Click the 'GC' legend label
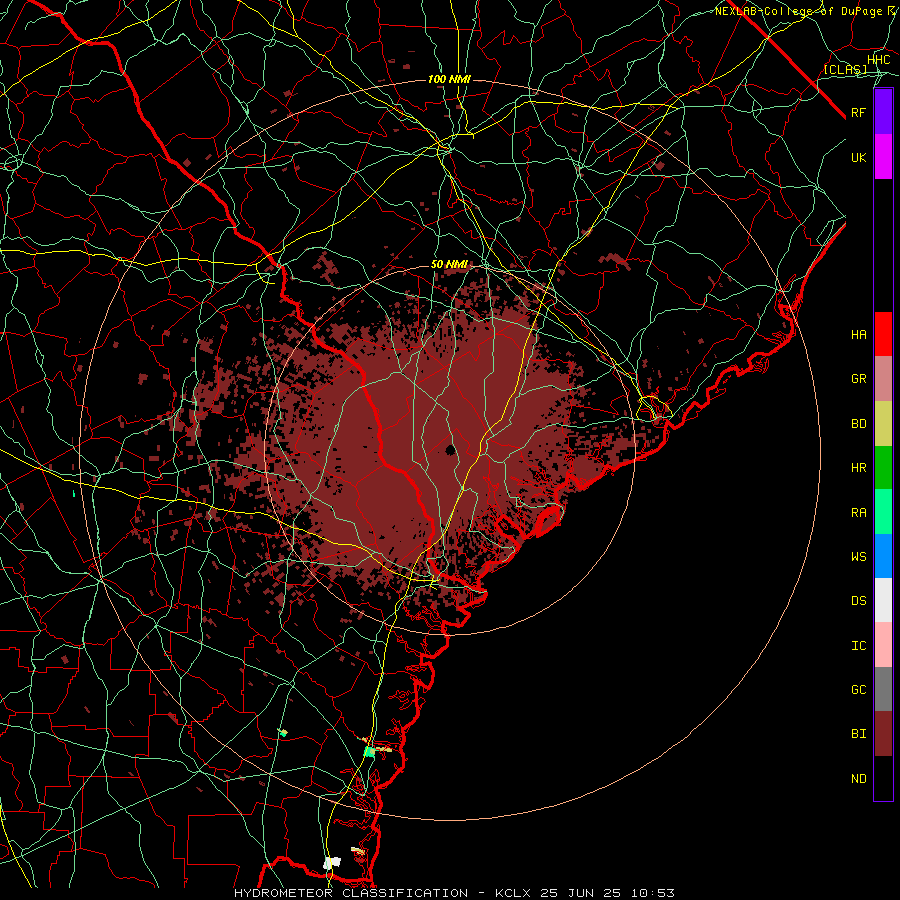This screenshot has width=900, height=900. click(x=858, y=690)
